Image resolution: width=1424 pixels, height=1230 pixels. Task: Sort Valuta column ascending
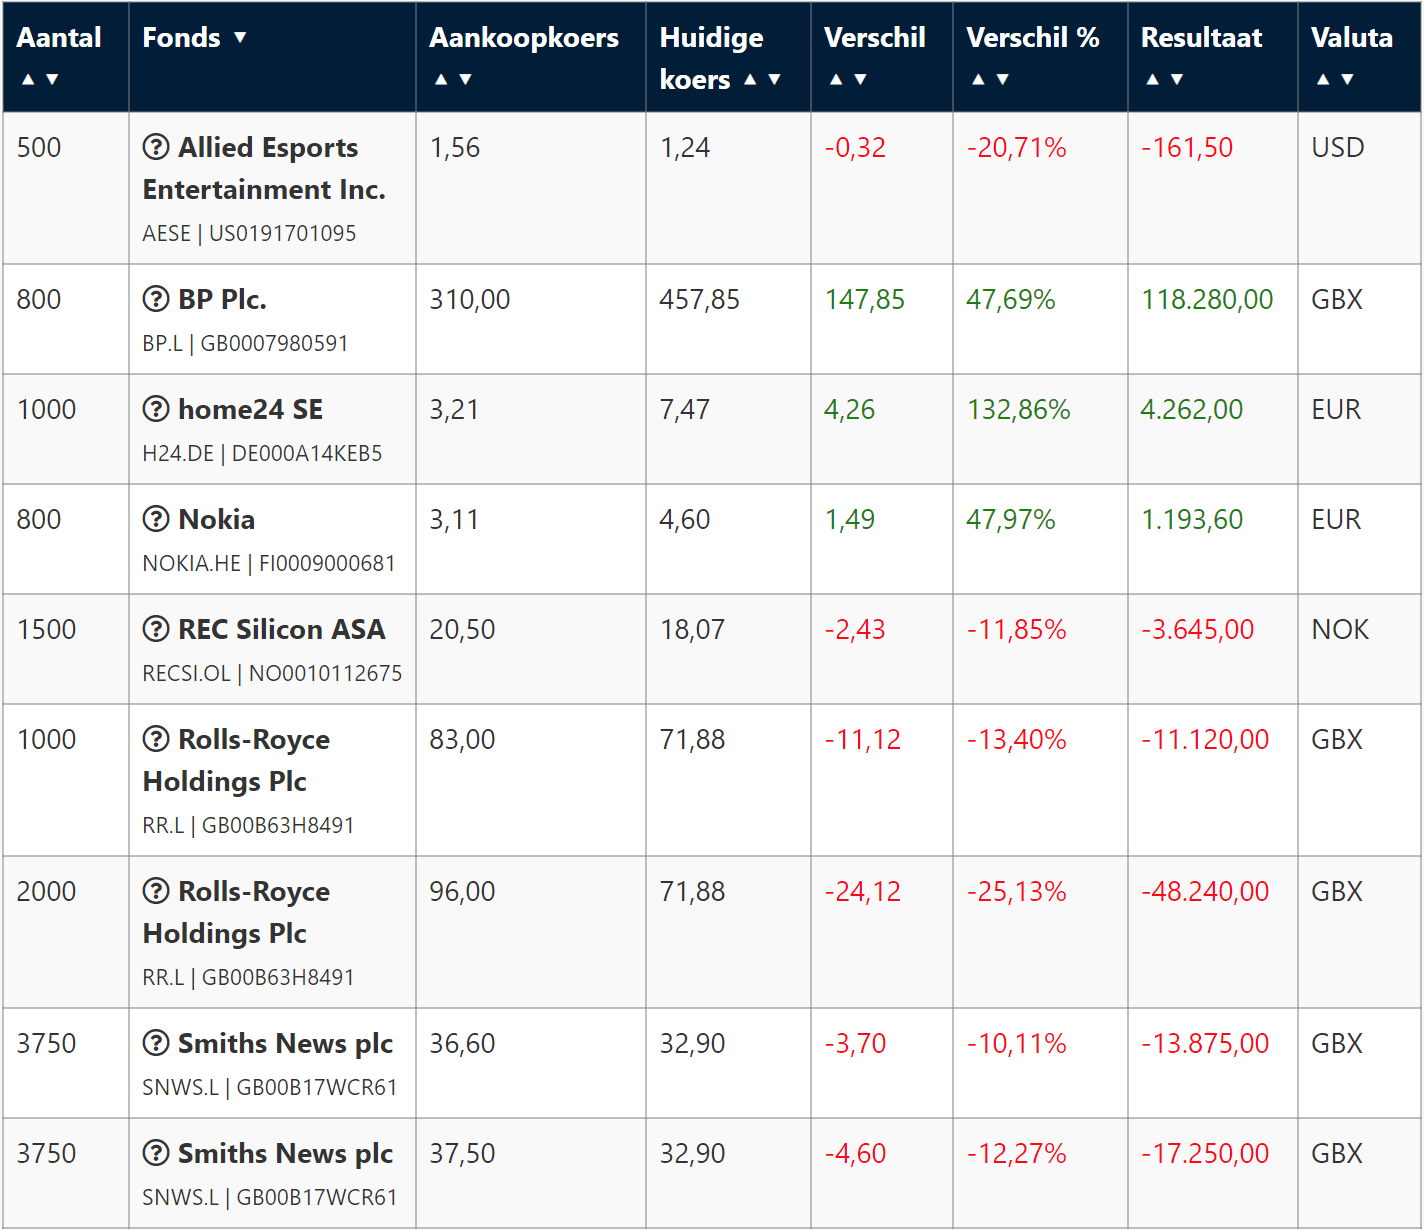[x=1323, y=79]
